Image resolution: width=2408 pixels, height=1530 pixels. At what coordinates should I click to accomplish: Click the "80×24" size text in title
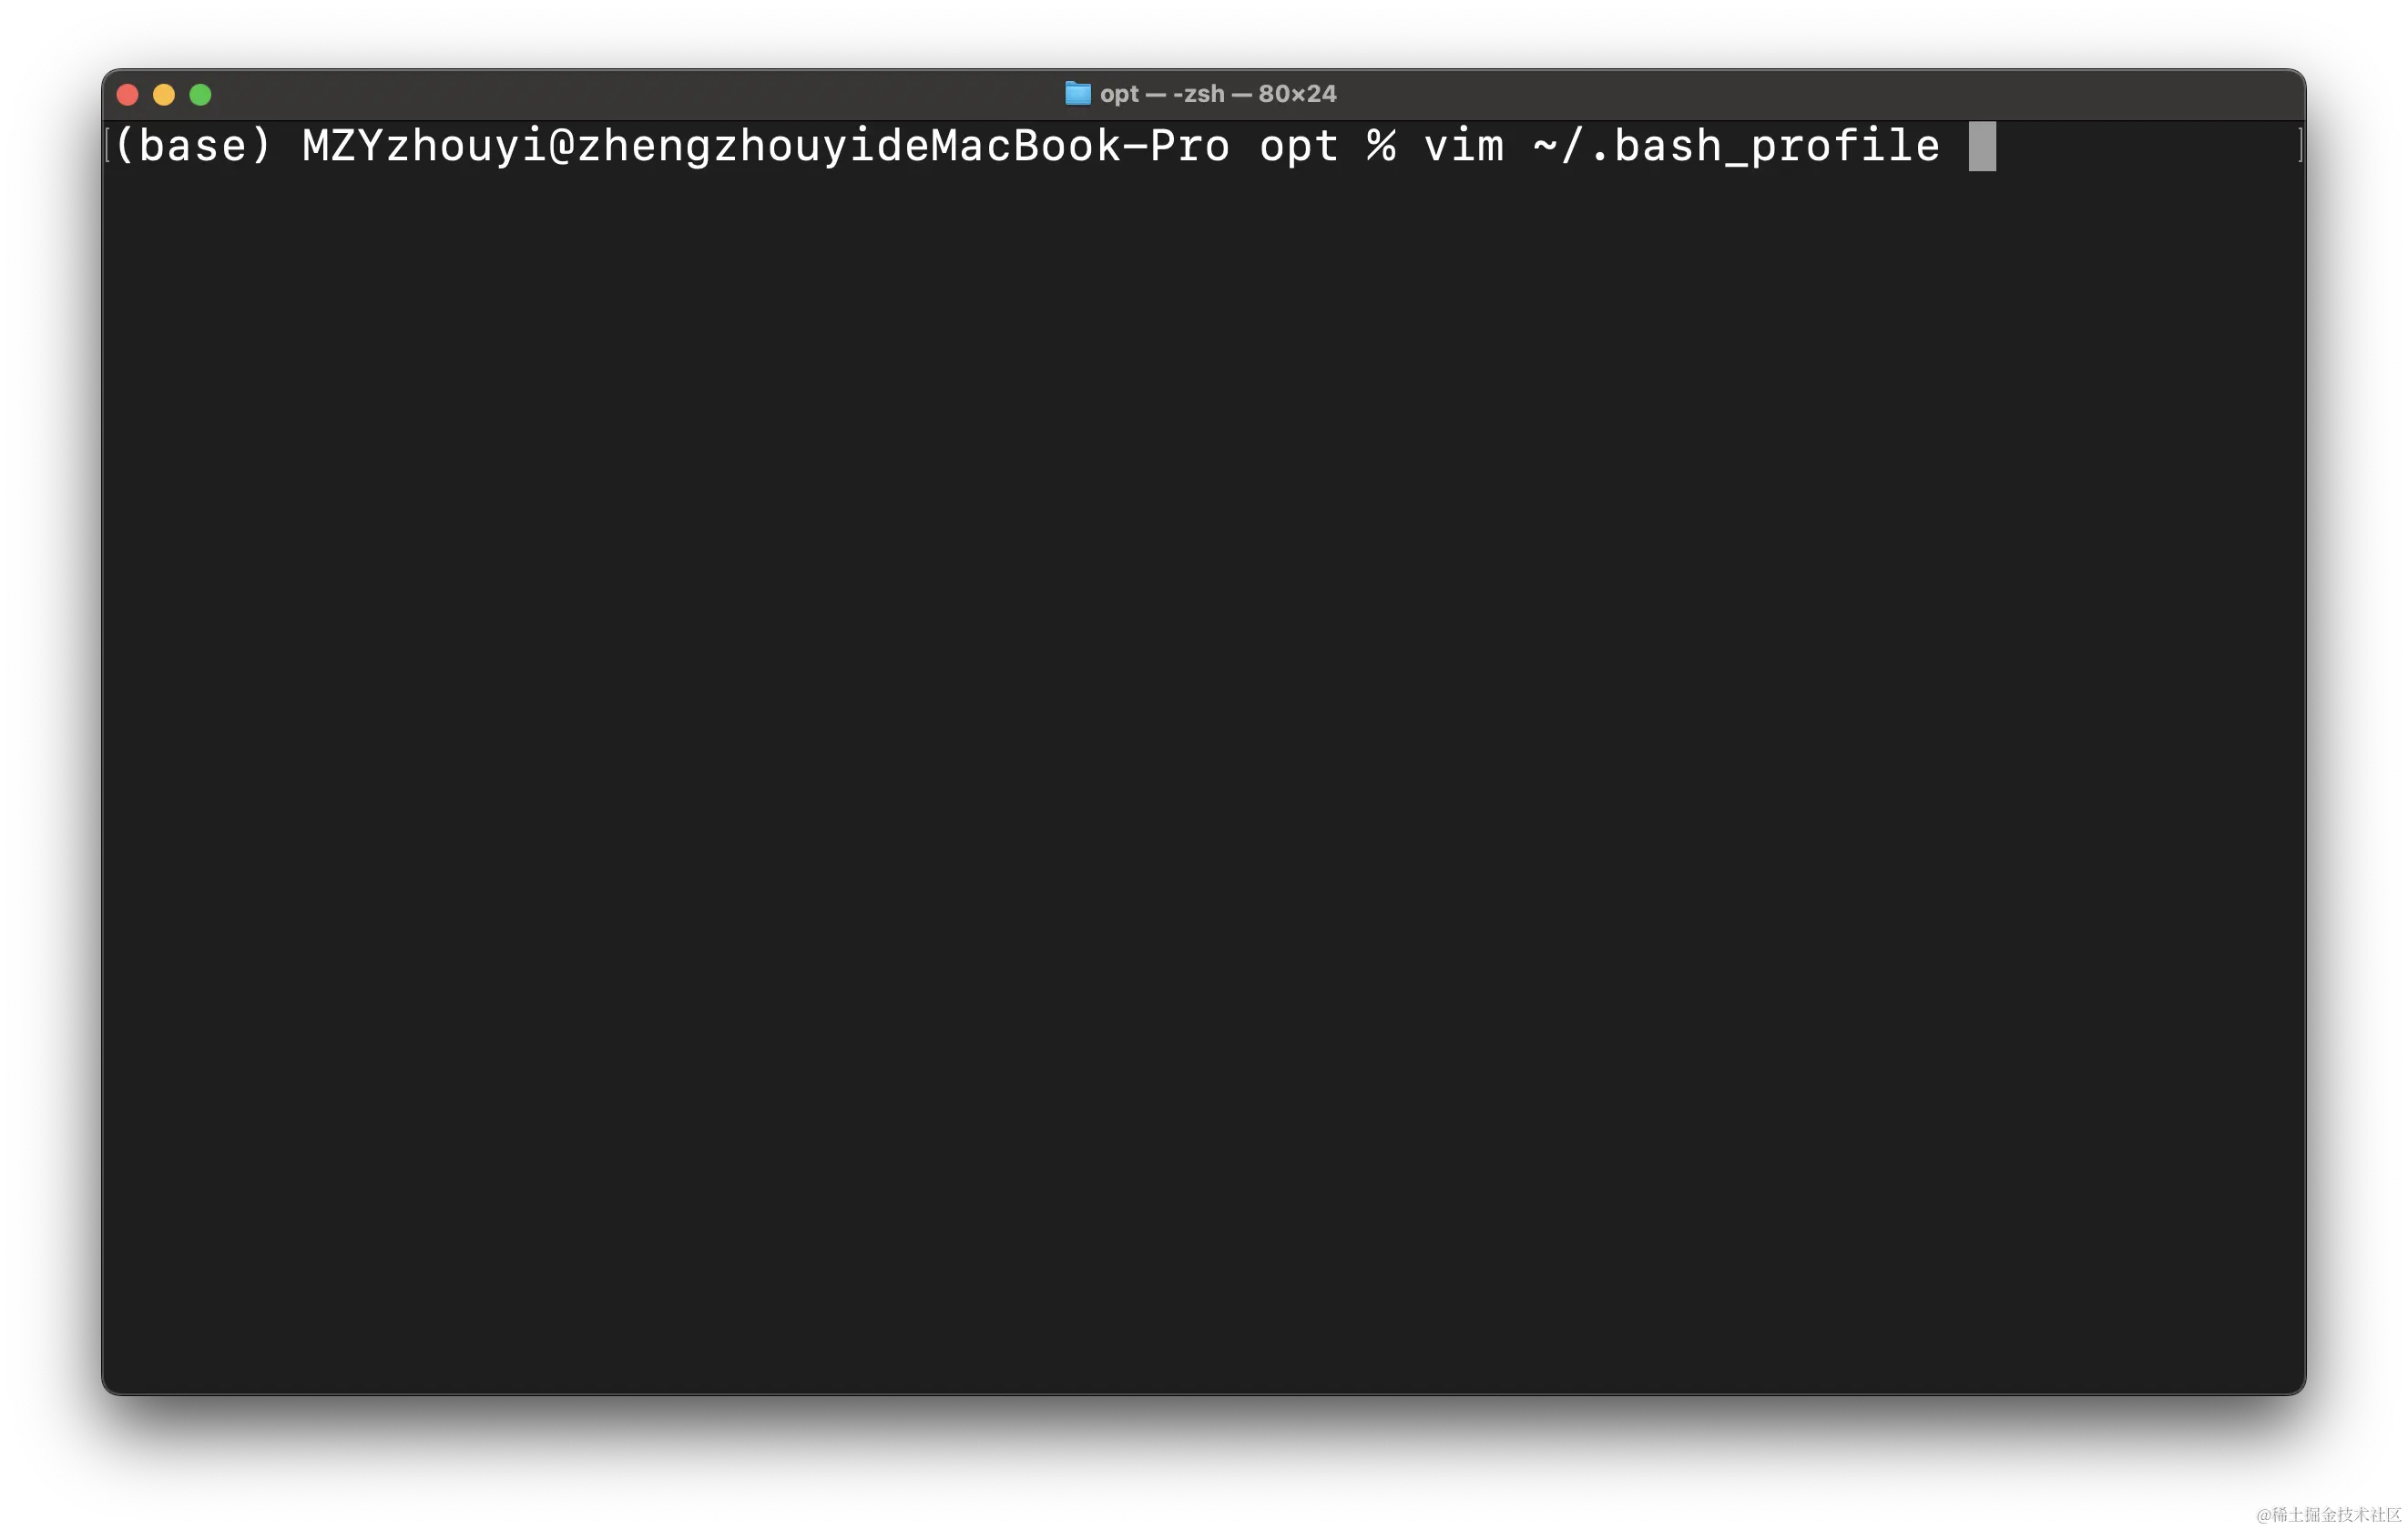click(1297, 94)
